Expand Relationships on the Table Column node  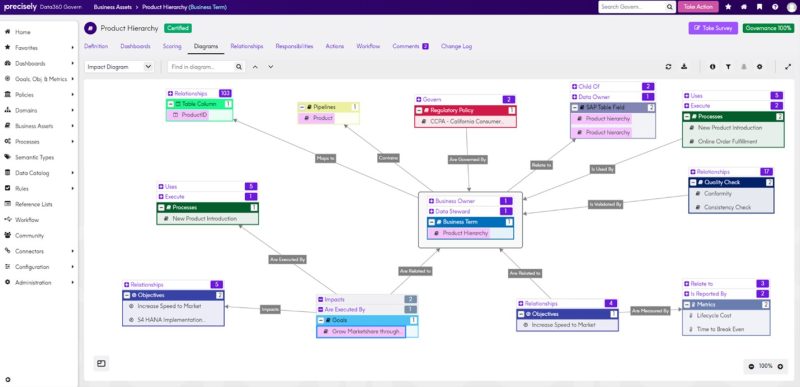[x=170, y=93]
